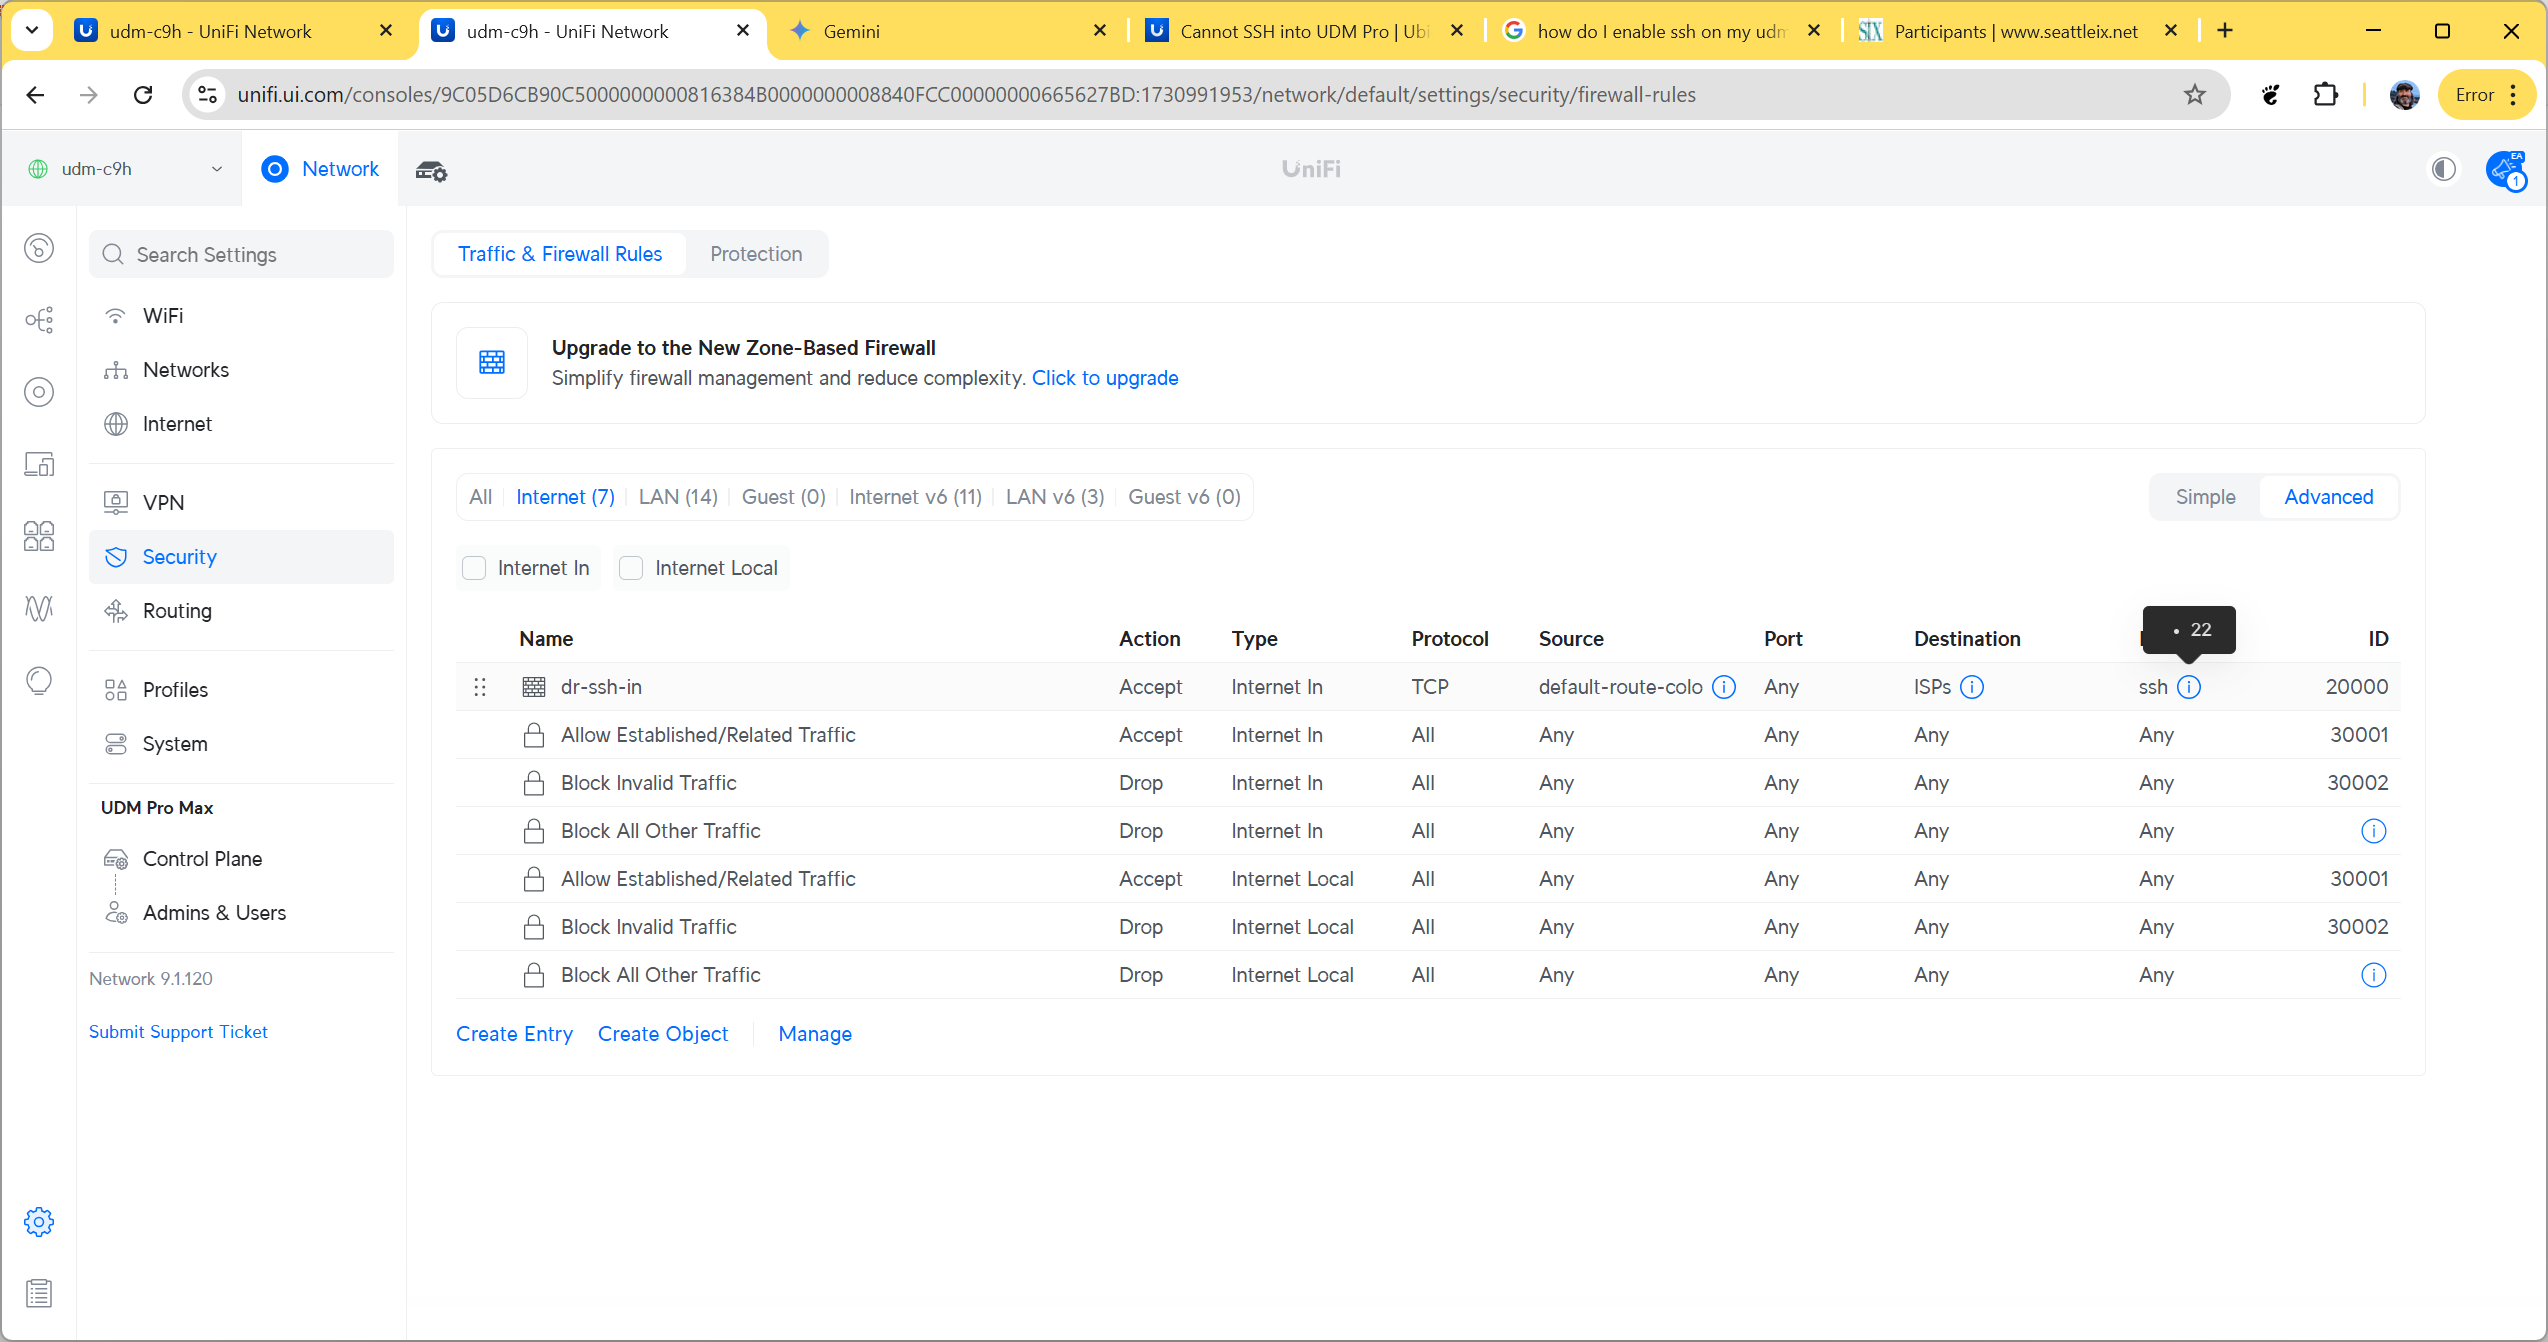The width and height of the screenshot is (2548, 1342).
Task: Click the firewall grid icon beside dr-ssh-in
Action: 534,687
